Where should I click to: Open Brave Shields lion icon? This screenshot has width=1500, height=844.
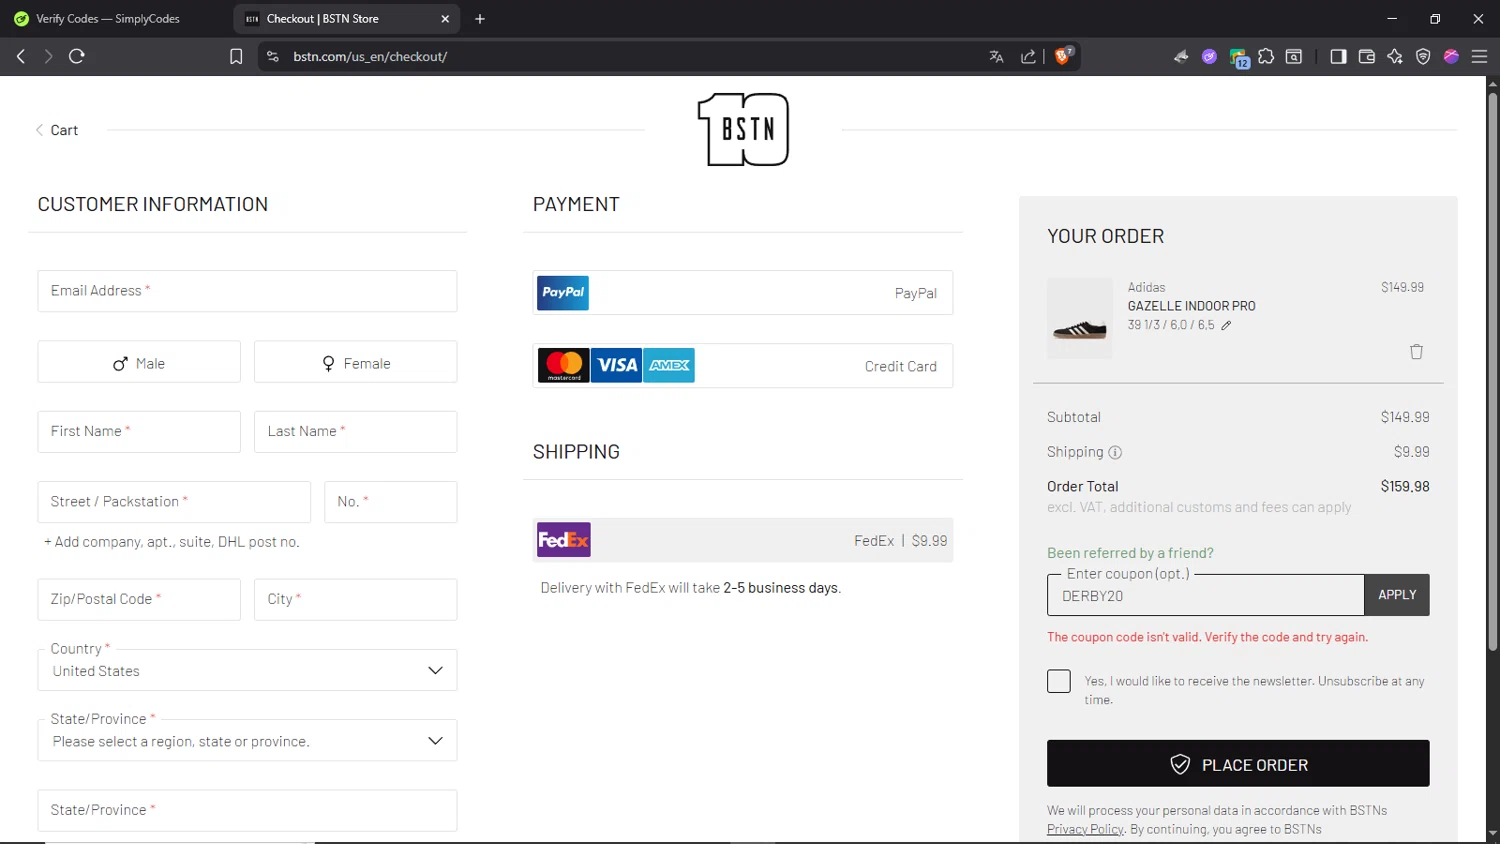click(x=1064, y=56)
